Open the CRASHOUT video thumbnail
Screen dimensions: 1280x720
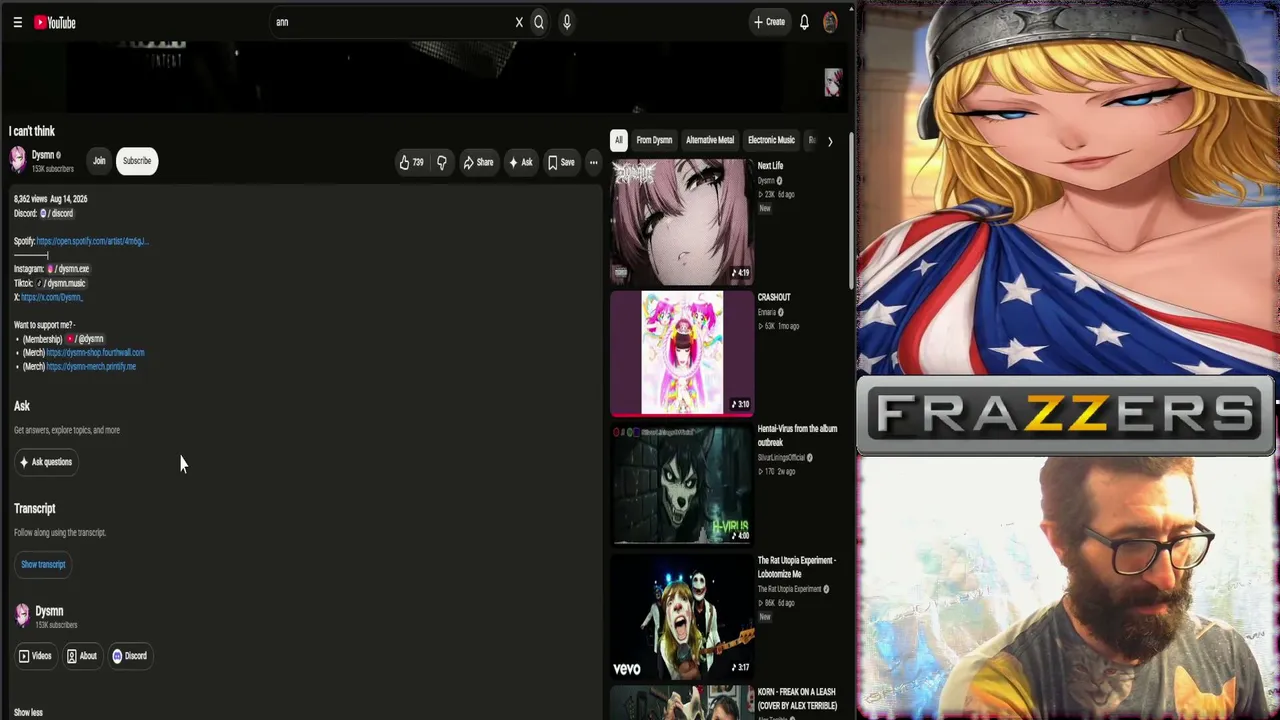[x=682, y=353]
